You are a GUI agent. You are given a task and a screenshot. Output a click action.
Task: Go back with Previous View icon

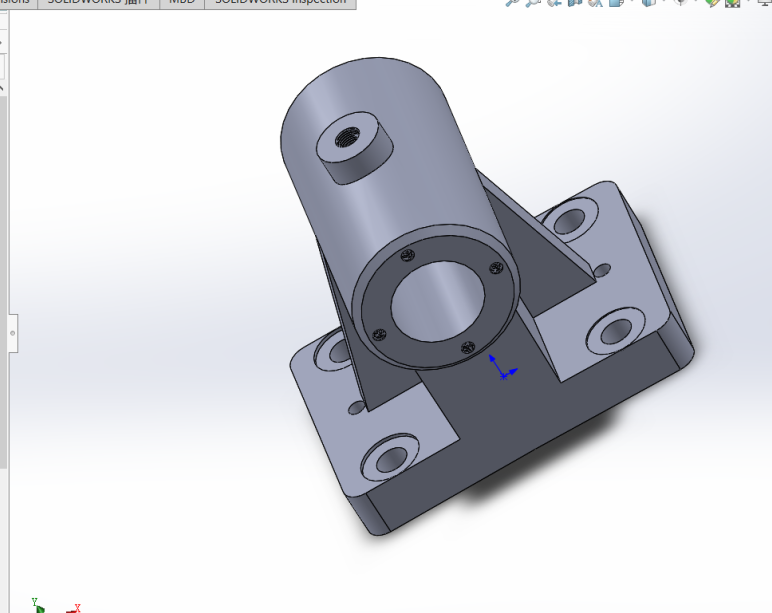(554, 2)
